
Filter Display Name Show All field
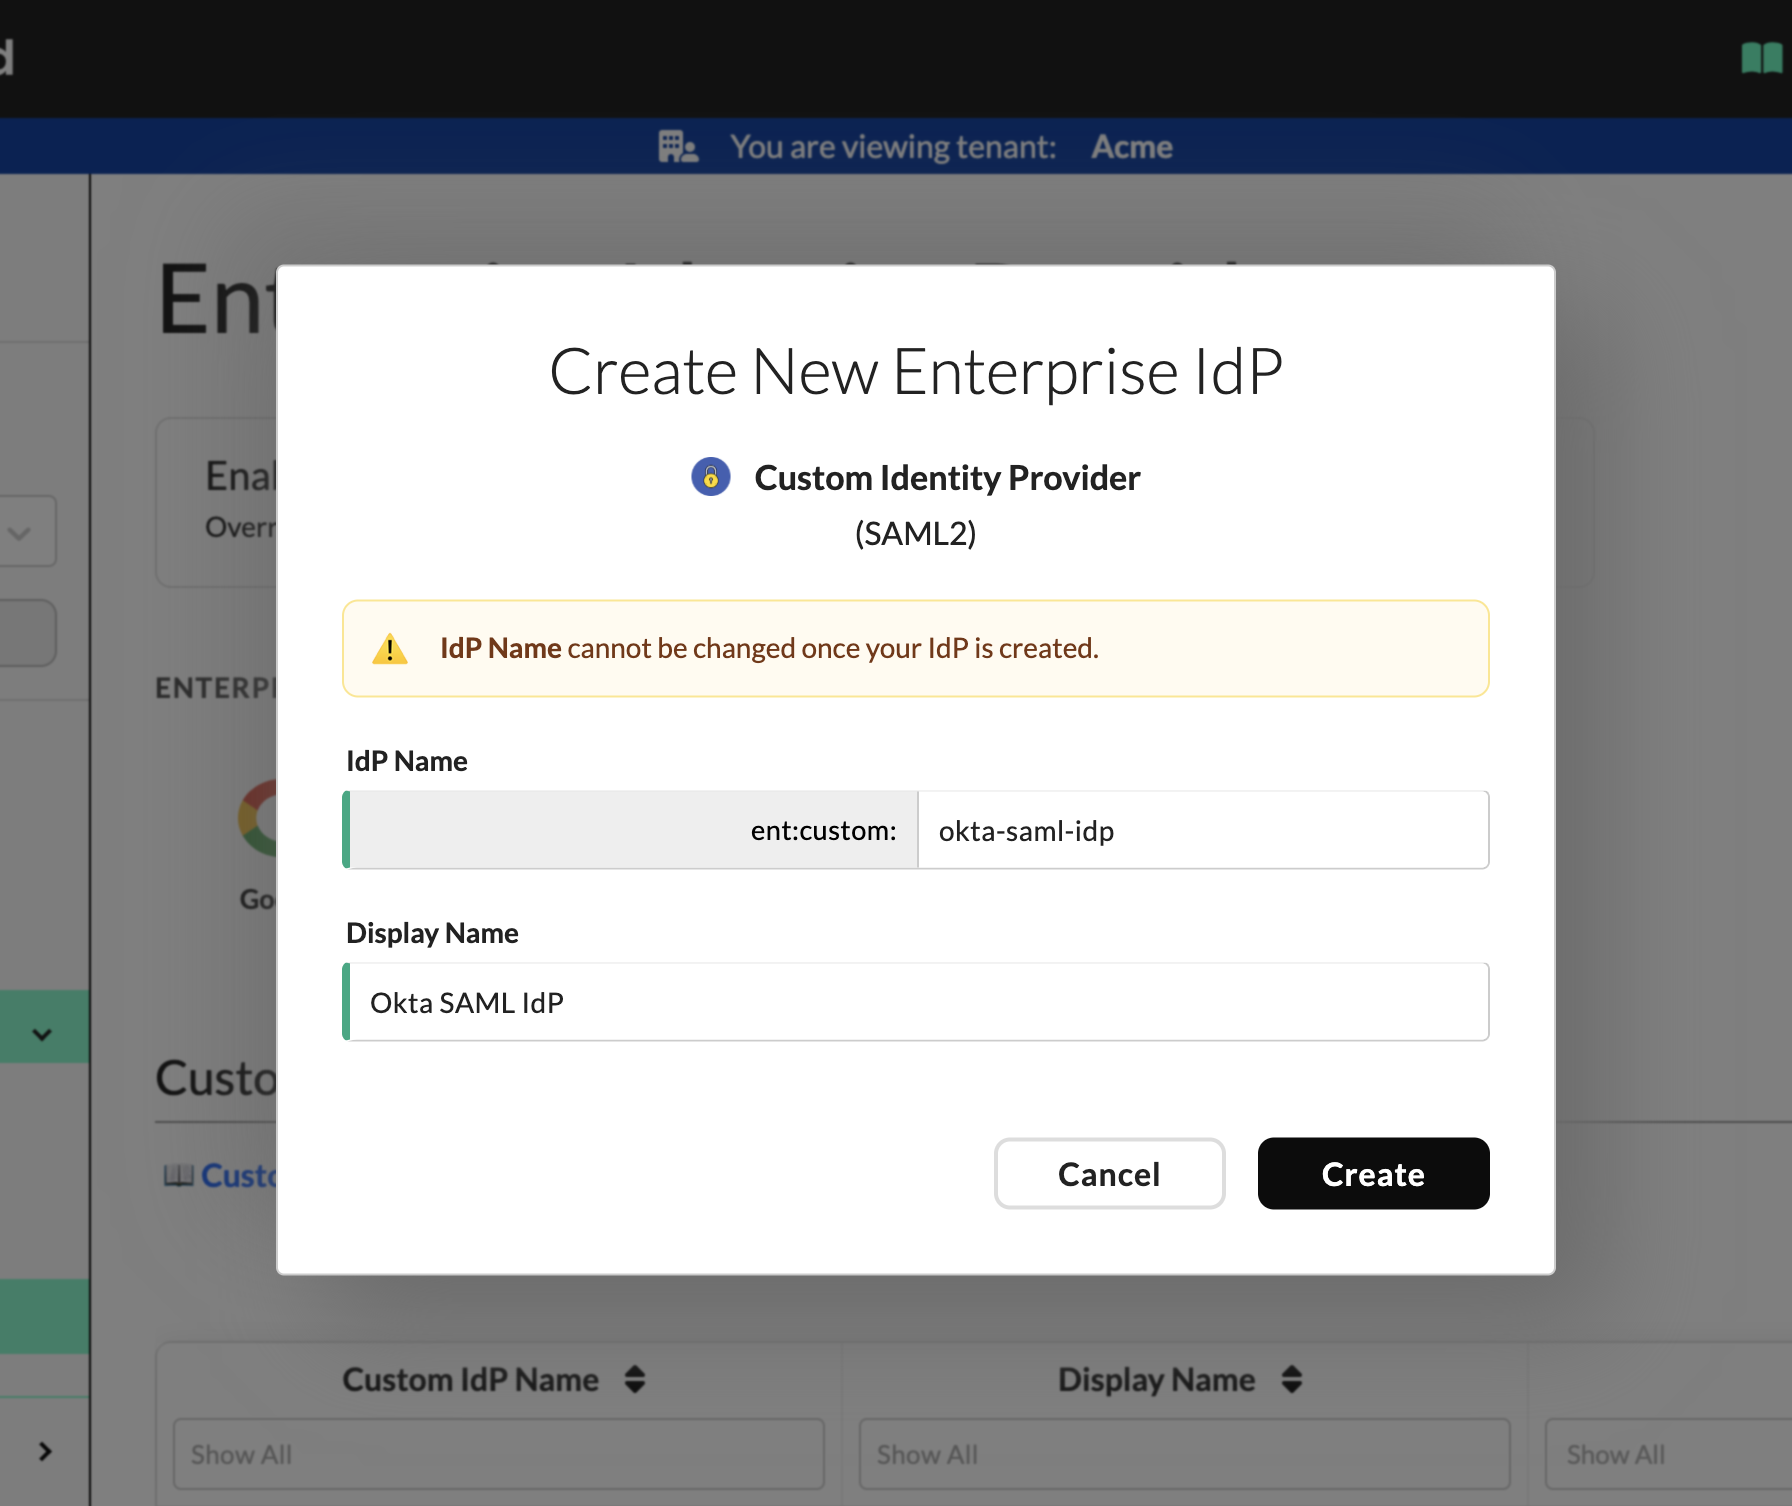click(x=1184, y=1454)
